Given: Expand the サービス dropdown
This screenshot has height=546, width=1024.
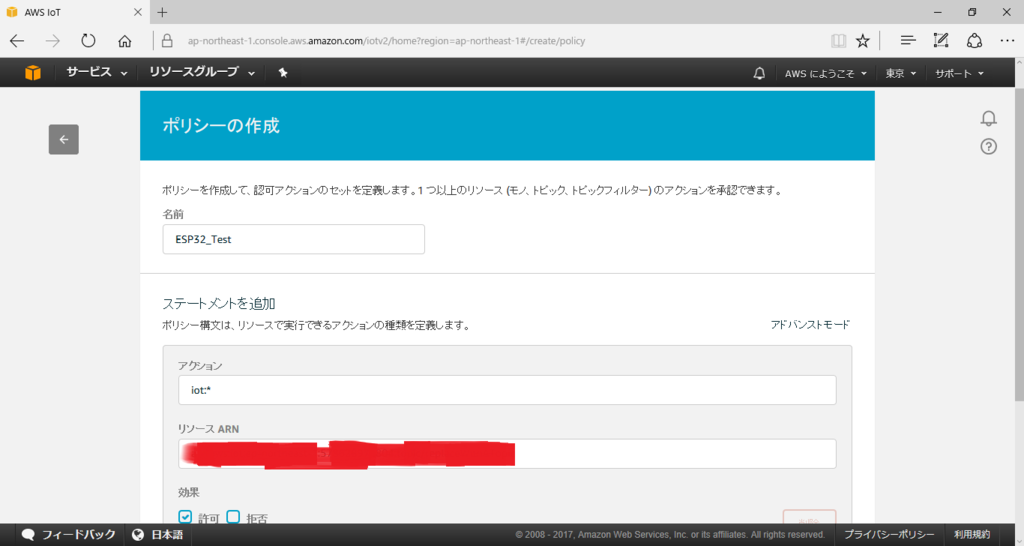Looking at the screenshot, I should point(96,72).
